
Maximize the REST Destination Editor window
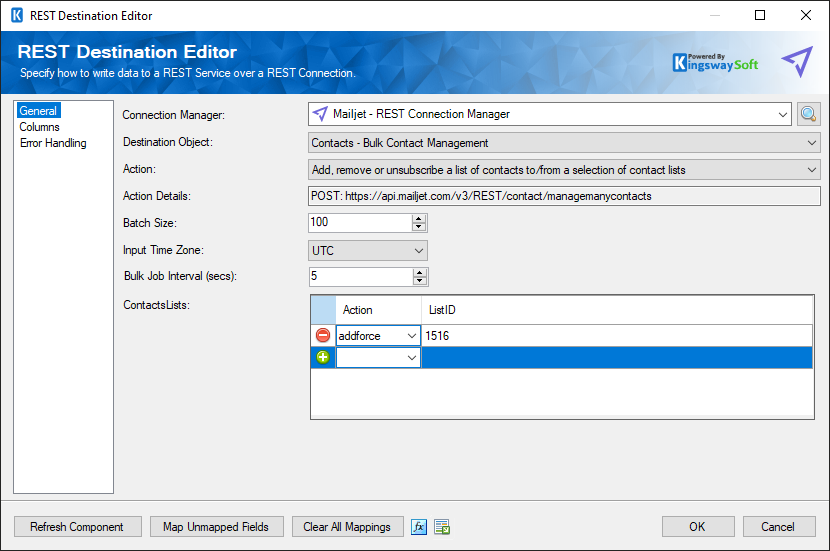tap(760, 15)
